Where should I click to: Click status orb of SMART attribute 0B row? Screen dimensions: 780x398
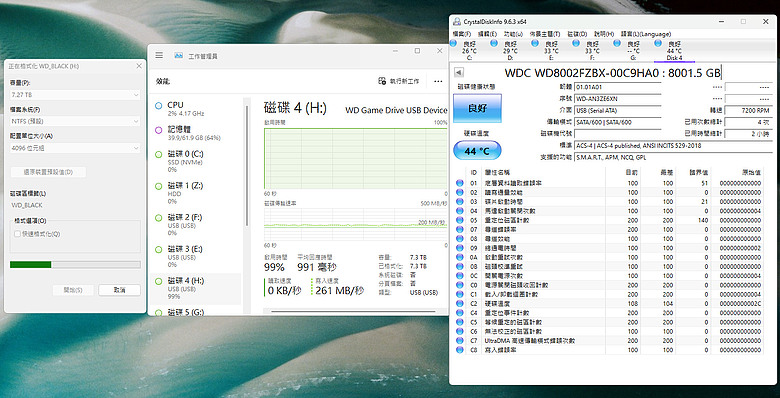460,266
